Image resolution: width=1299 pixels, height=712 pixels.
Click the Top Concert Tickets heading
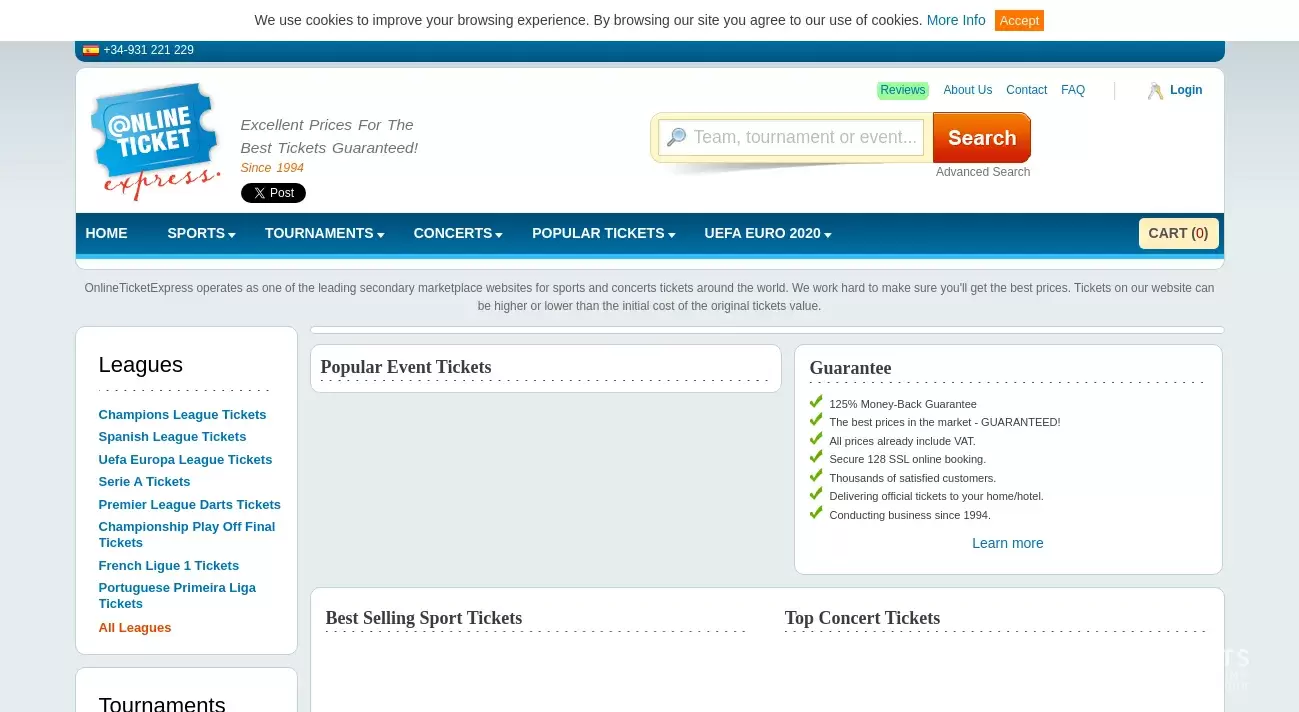tap(862, 618)
